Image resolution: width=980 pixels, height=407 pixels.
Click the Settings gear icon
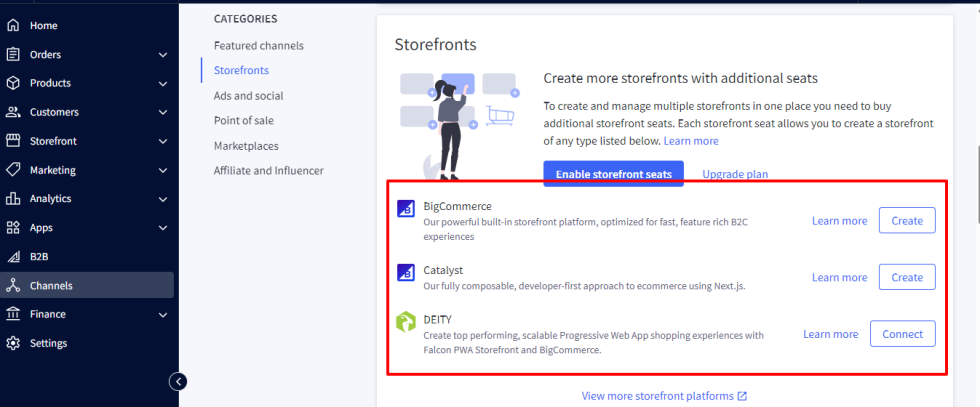(13, 343)
